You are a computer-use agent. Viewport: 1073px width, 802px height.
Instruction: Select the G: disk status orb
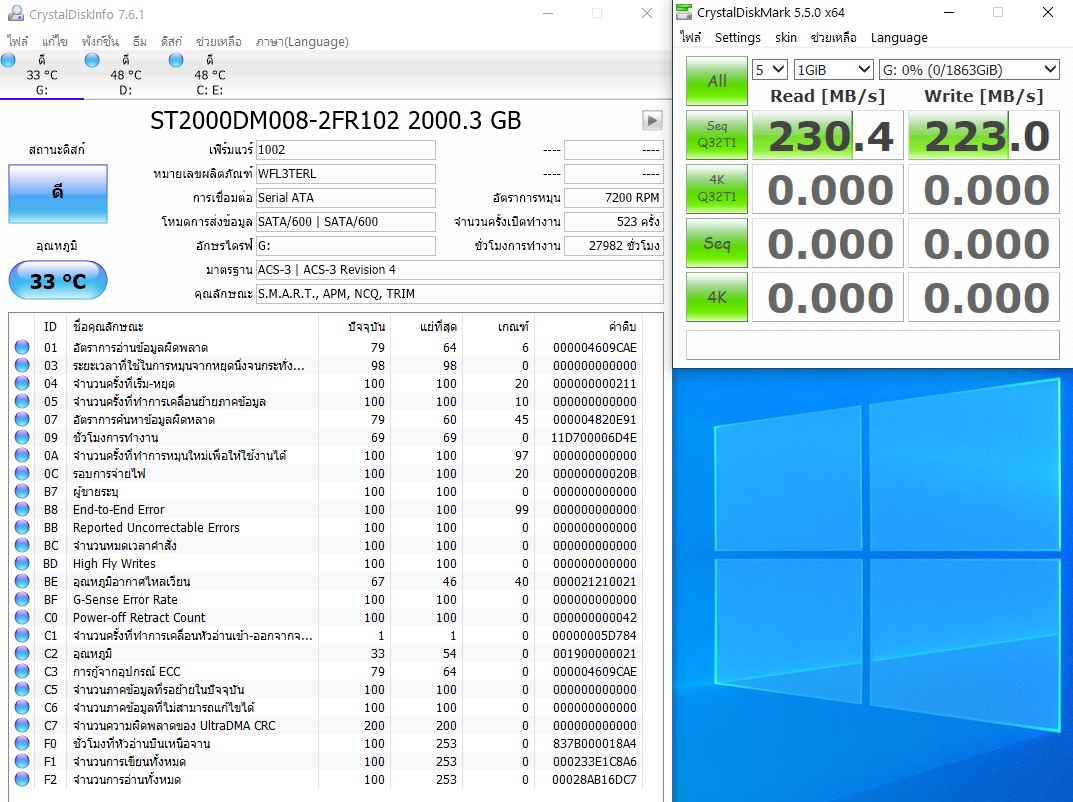click(8, 60)
